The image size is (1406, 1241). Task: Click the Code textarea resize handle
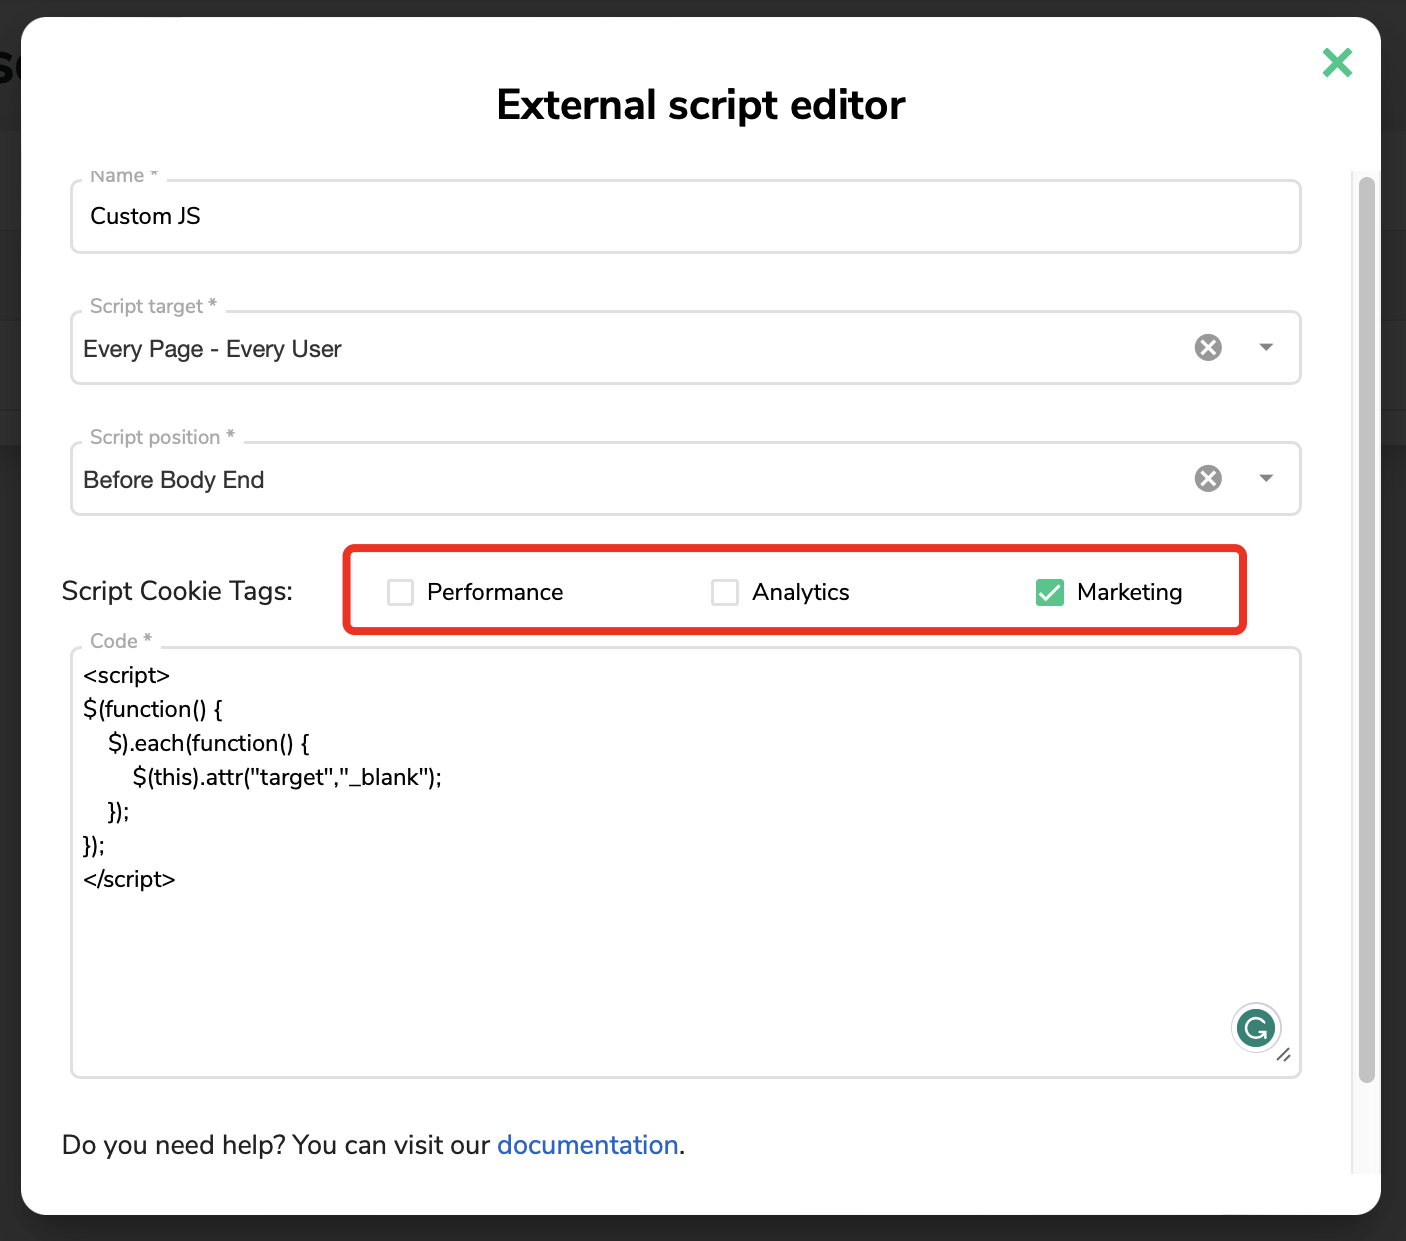tap(1284, 1055)
